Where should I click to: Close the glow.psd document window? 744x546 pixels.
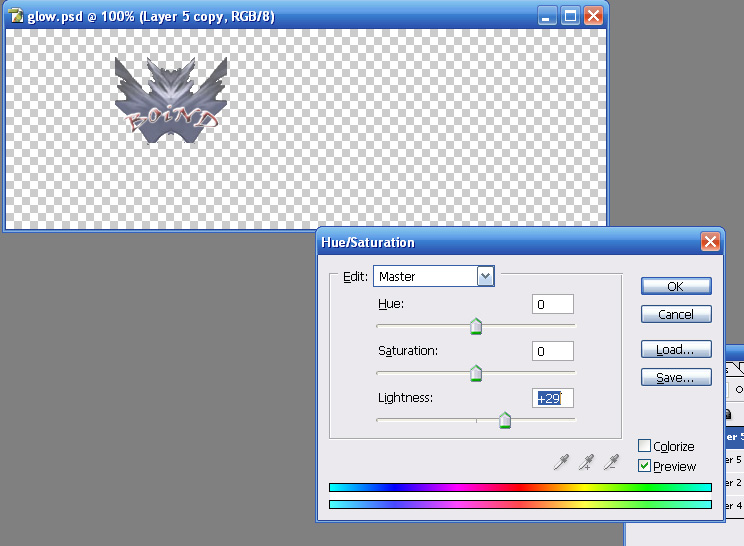pyautogui.click(x=593, y=16)
